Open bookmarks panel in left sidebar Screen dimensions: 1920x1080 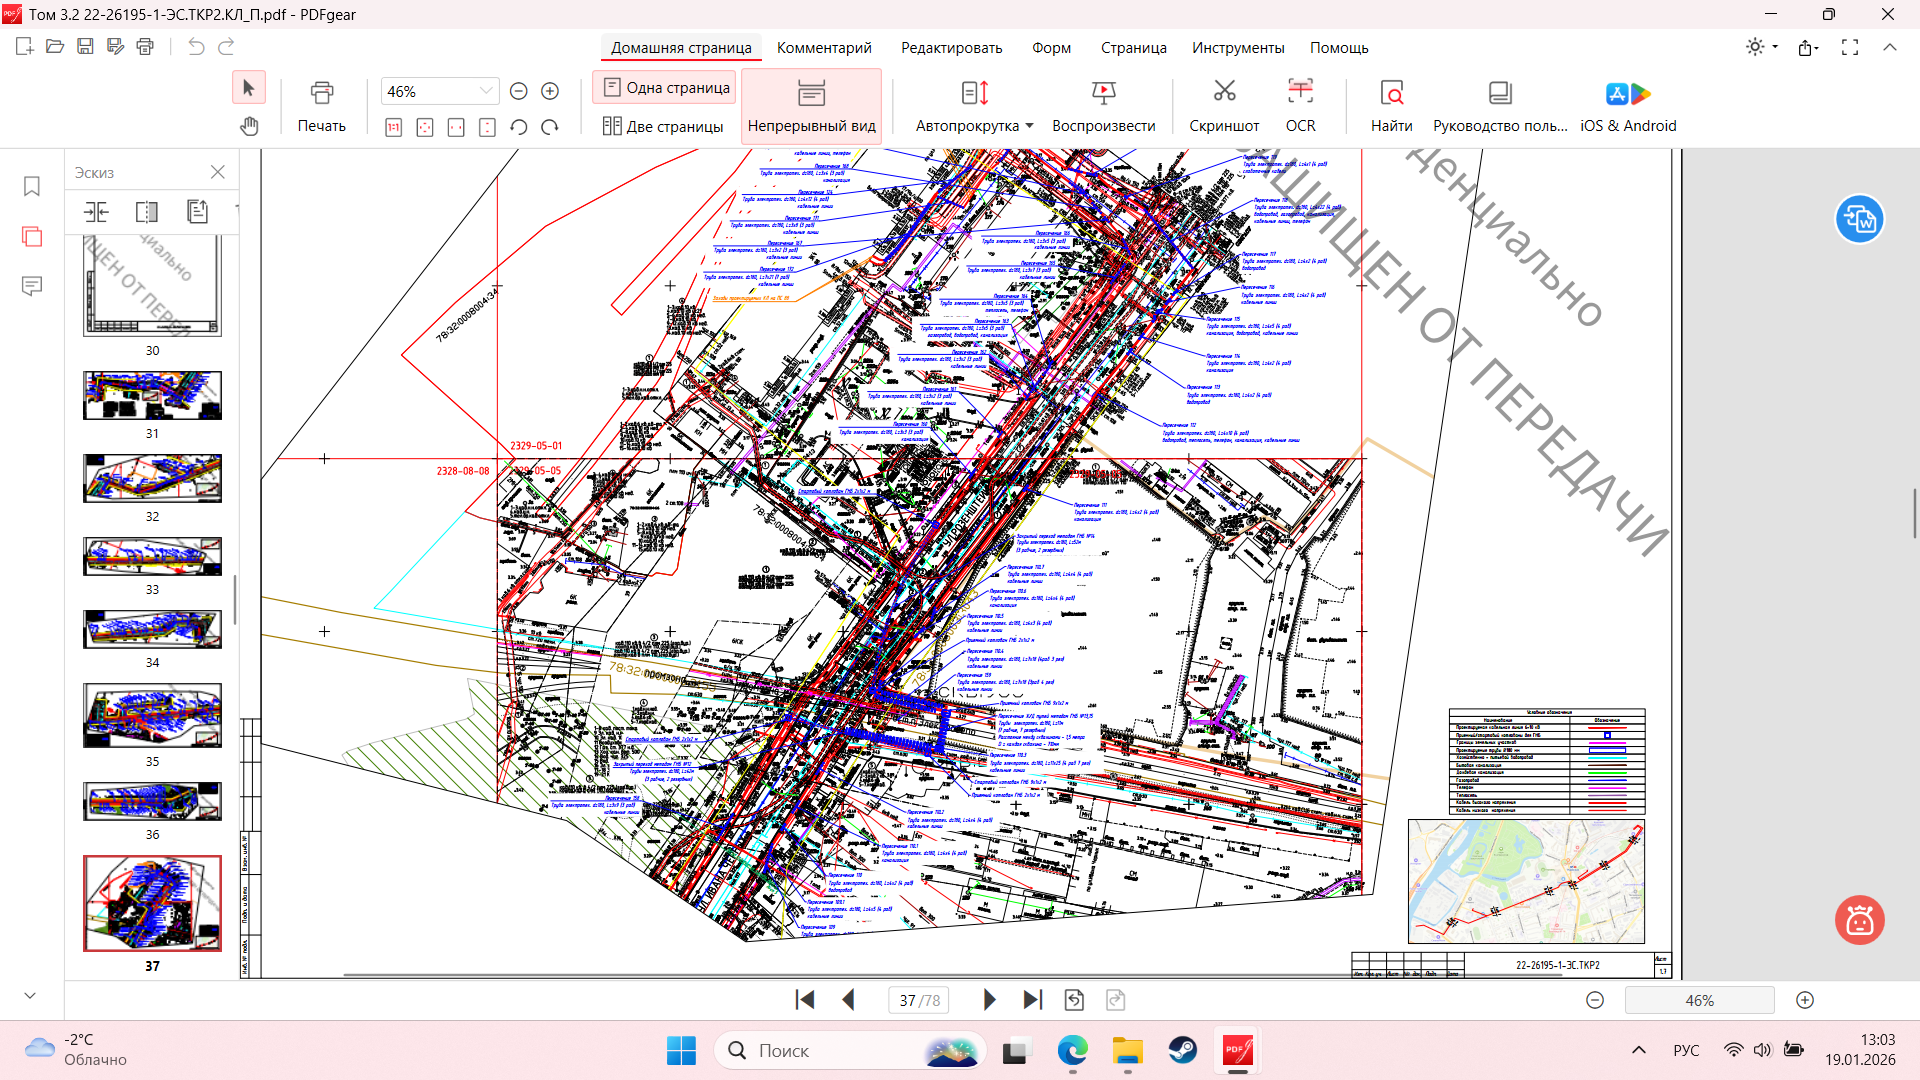coord(32,187)
